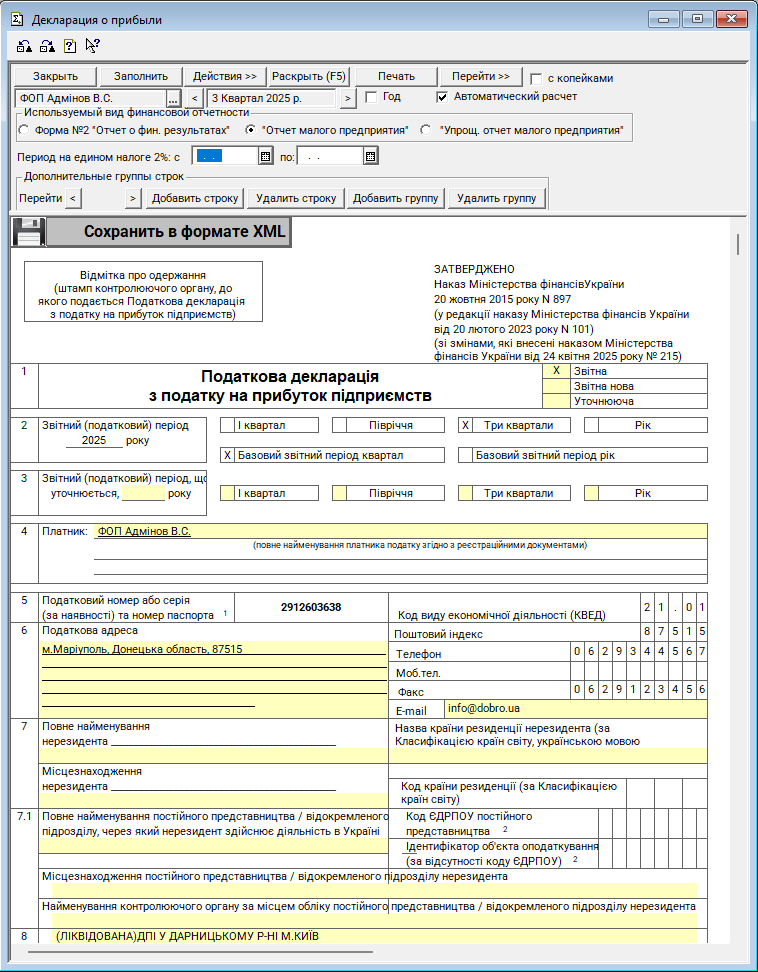Image resolution: width=758 pixels, height=972 pixels.
Task: Go to next period after 3 Квартал 2025
Action: [x=347, y=98]
